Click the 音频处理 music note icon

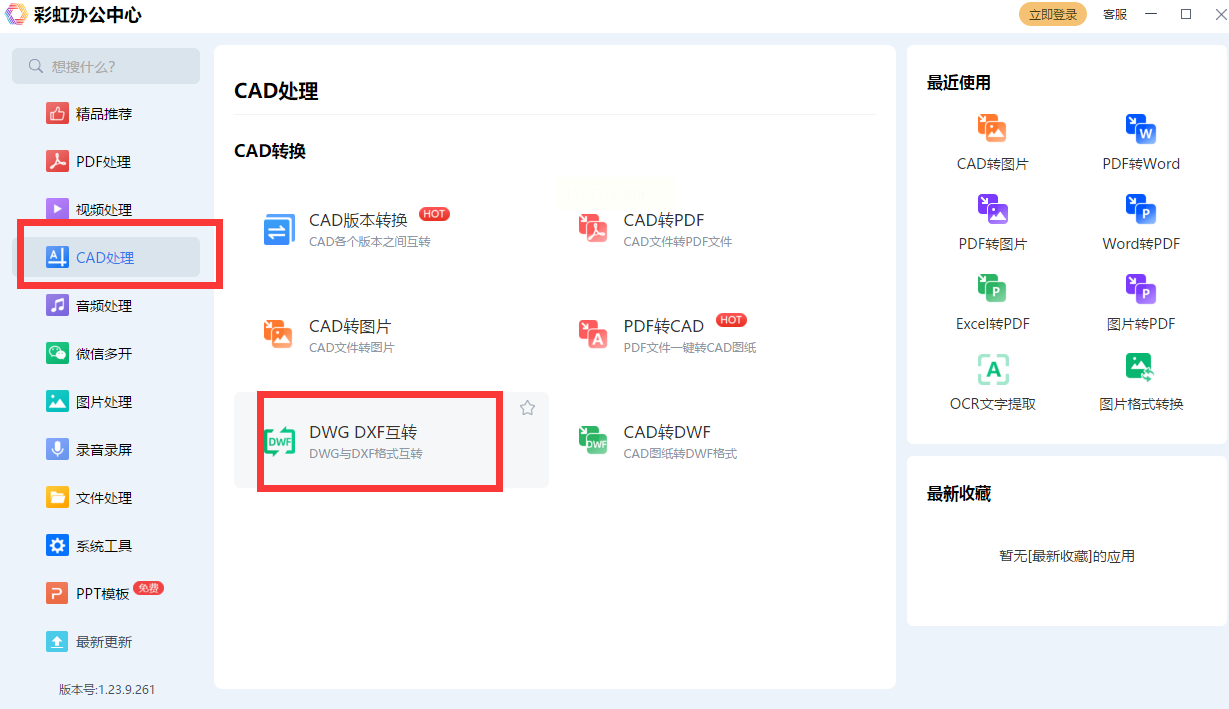57,305
